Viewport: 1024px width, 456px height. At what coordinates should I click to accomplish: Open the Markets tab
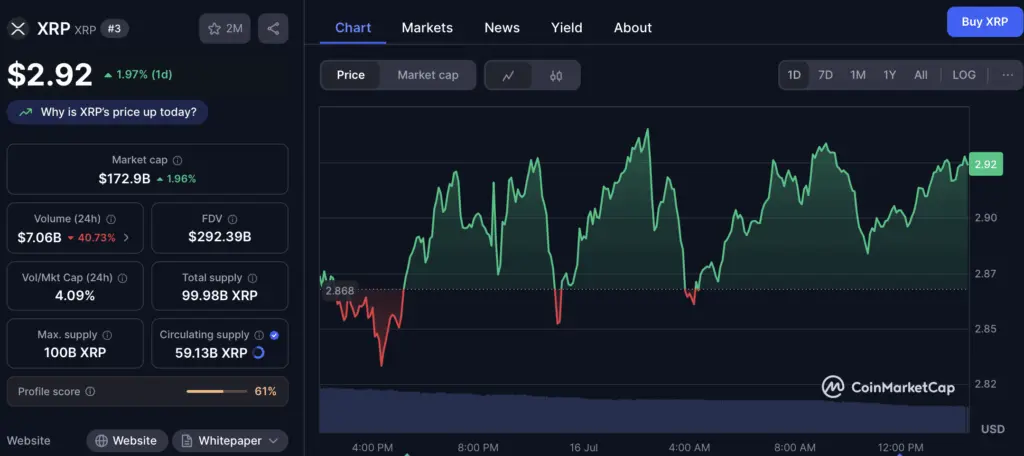(x=427, y=27)
